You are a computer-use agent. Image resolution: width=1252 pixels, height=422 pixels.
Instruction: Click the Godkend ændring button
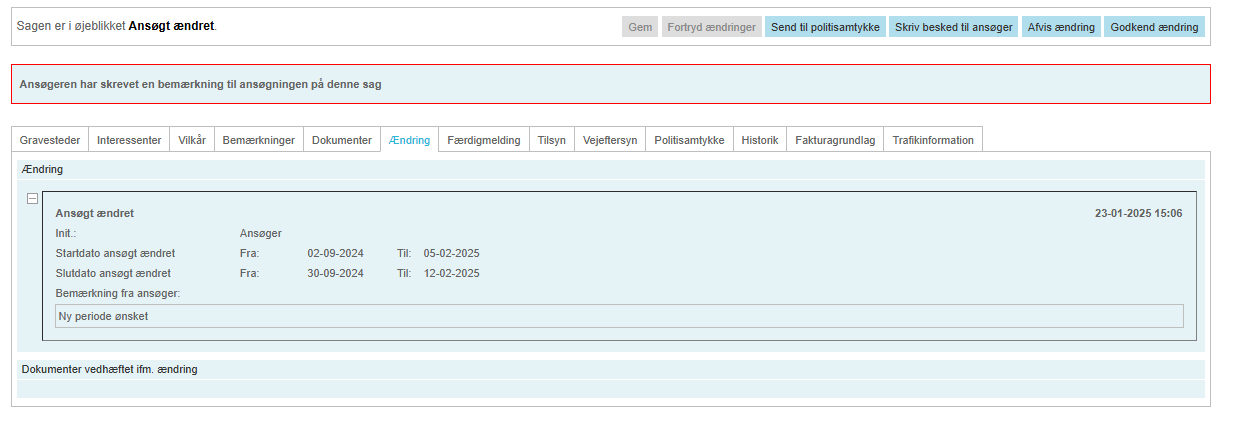(1154, 27)
